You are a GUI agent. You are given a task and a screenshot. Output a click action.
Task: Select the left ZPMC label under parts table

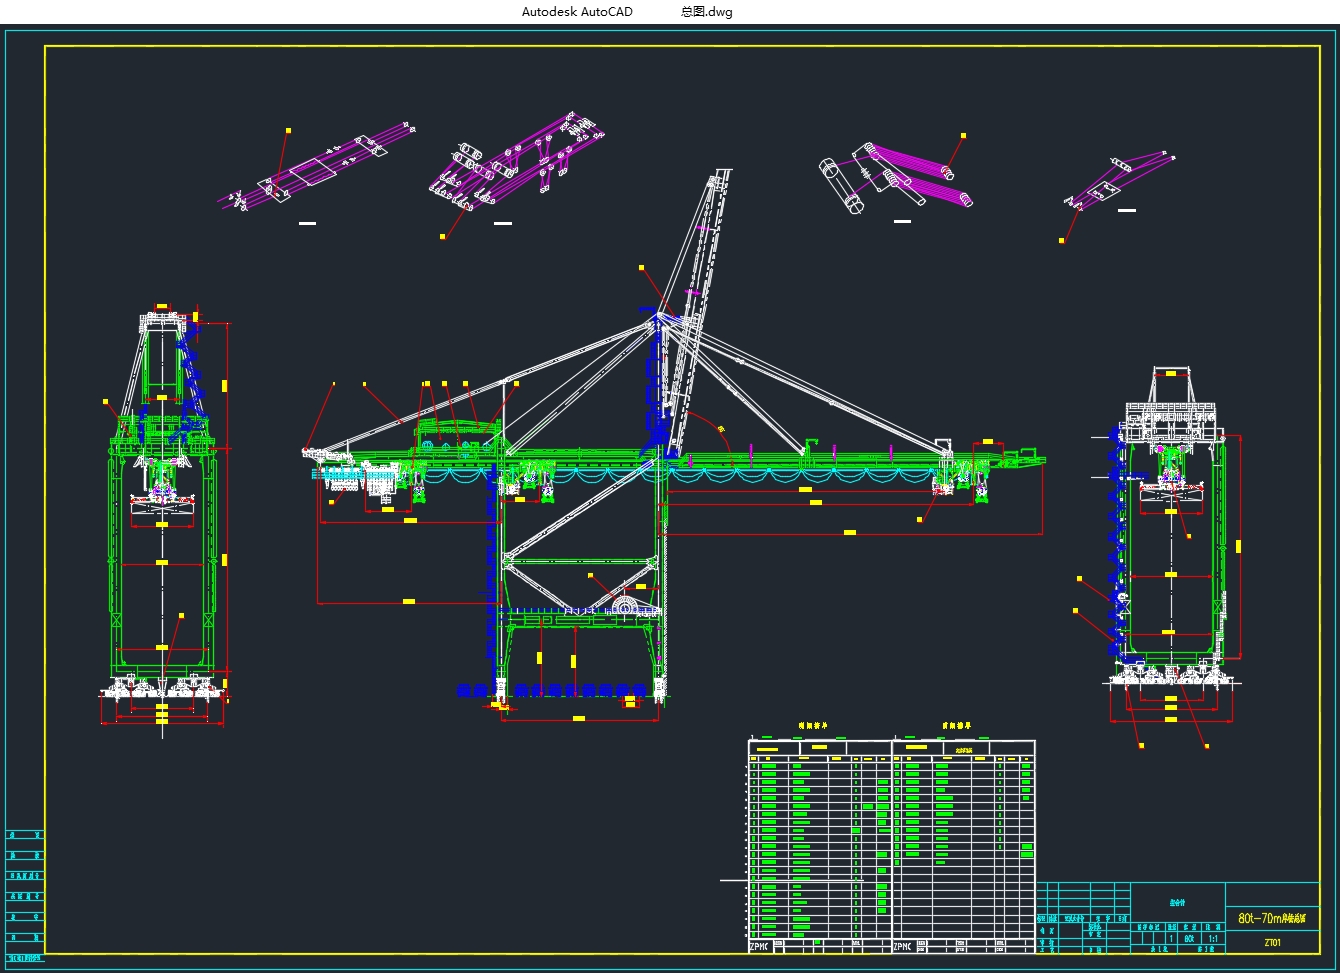click(760, 946)
